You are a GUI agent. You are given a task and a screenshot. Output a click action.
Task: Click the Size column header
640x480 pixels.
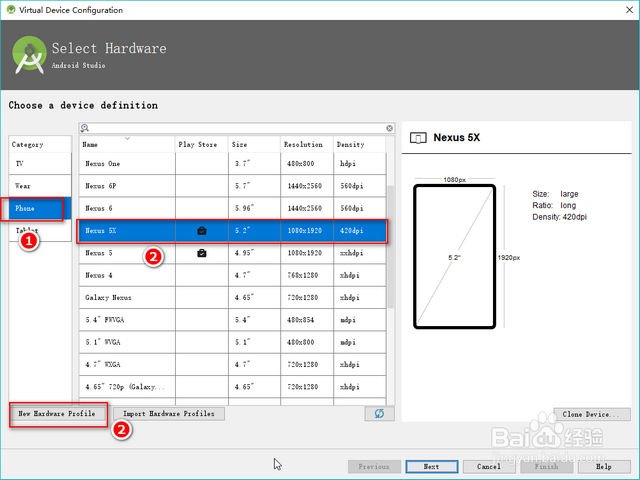254,144
